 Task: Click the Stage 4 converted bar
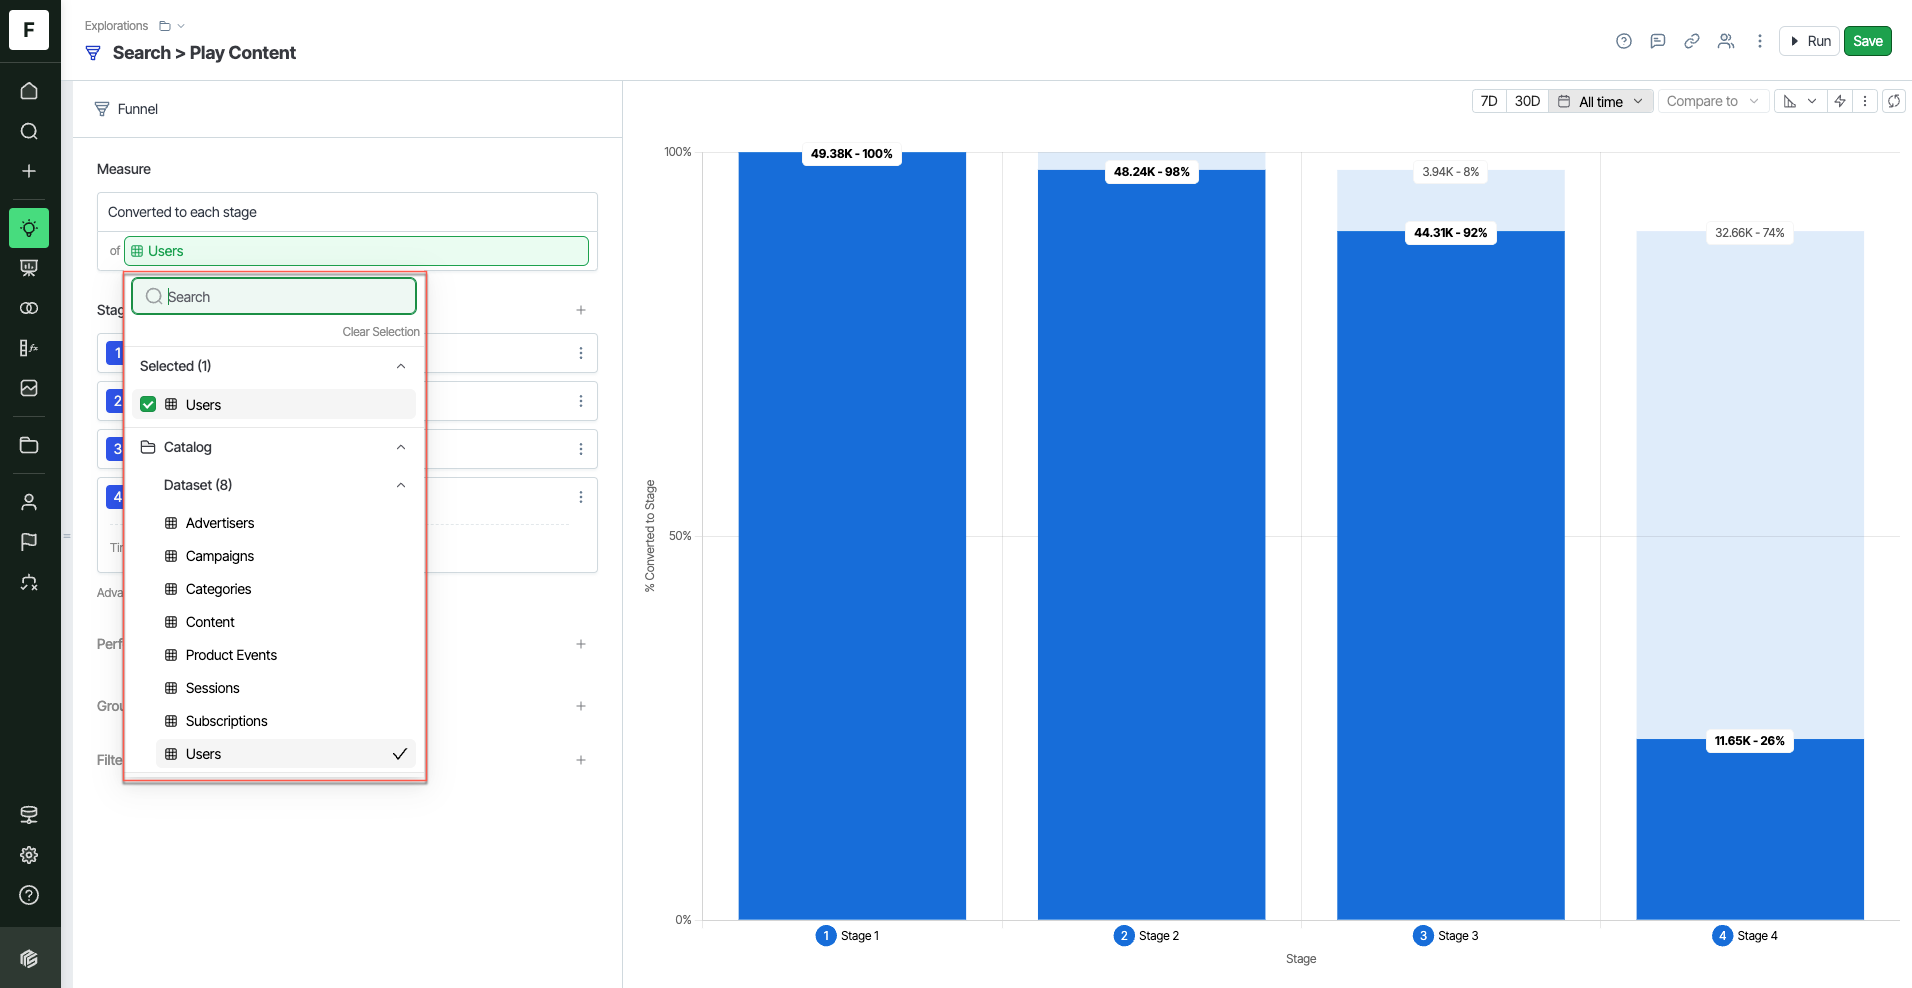pos(1750,830)
